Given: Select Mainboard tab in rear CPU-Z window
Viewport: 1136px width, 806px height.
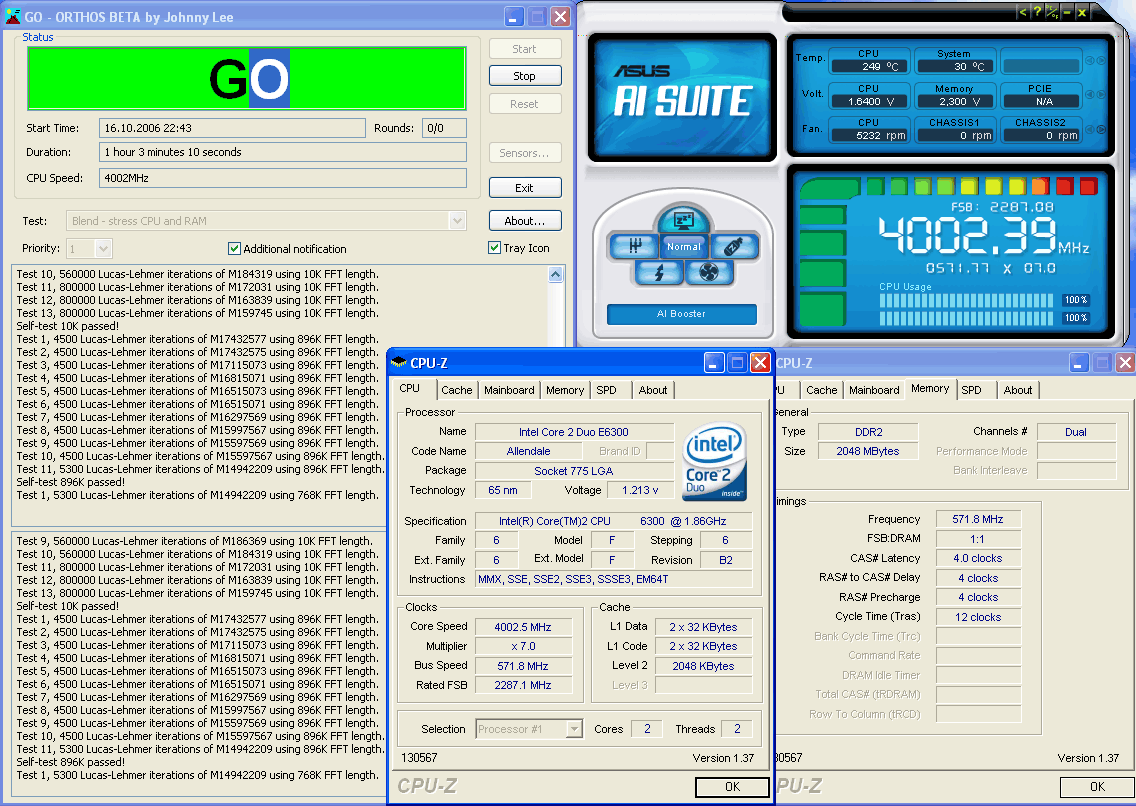Looking at the screenshot, I should coord(874,390).
